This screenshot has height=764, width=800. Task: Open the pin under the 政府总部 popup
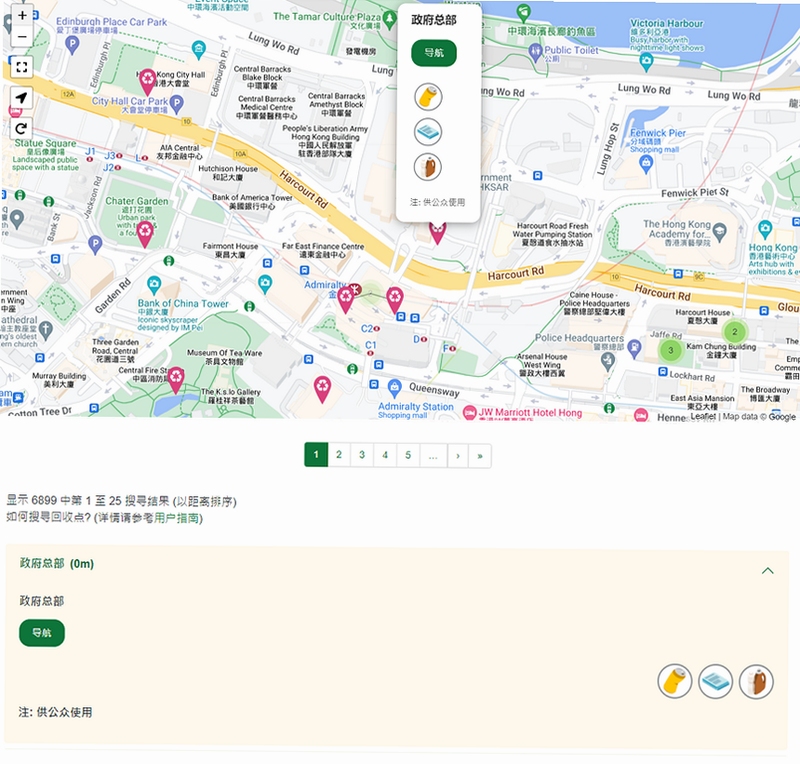click(x=437, y=233)
